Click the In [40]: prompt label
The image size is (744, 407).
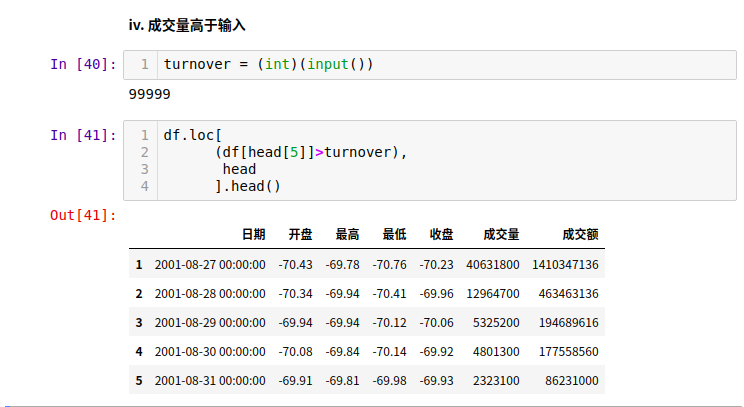pyautogui.click(x=83, y=64)
